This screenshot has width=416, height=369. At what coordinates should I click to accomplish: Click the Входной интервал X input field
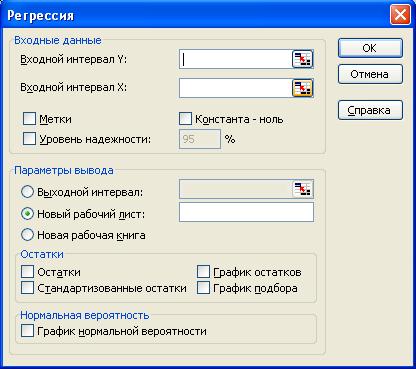click(236, 88)
